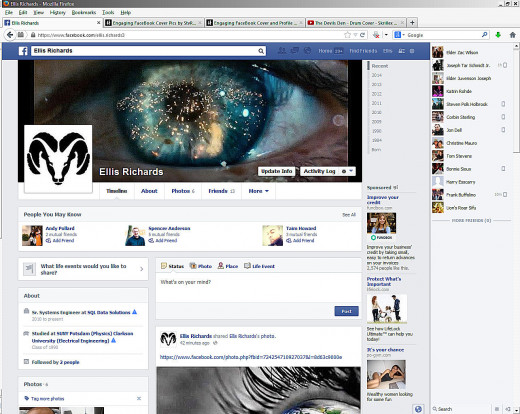Click the Home link in blue bar
520x414 pixels.
(325, 51)
